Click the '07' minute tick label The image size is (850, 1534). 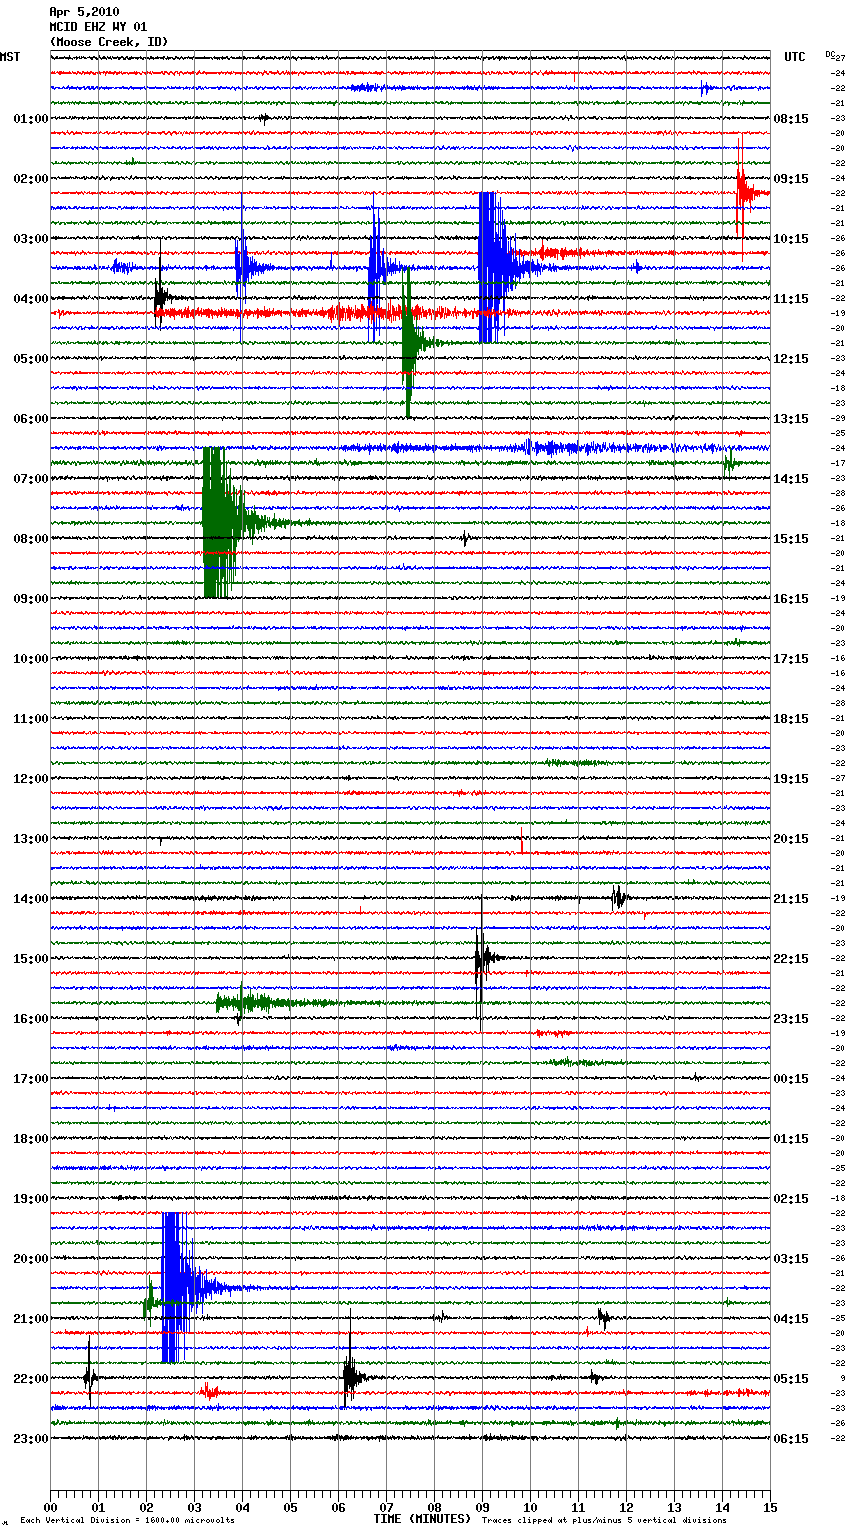coord(386,1507)
